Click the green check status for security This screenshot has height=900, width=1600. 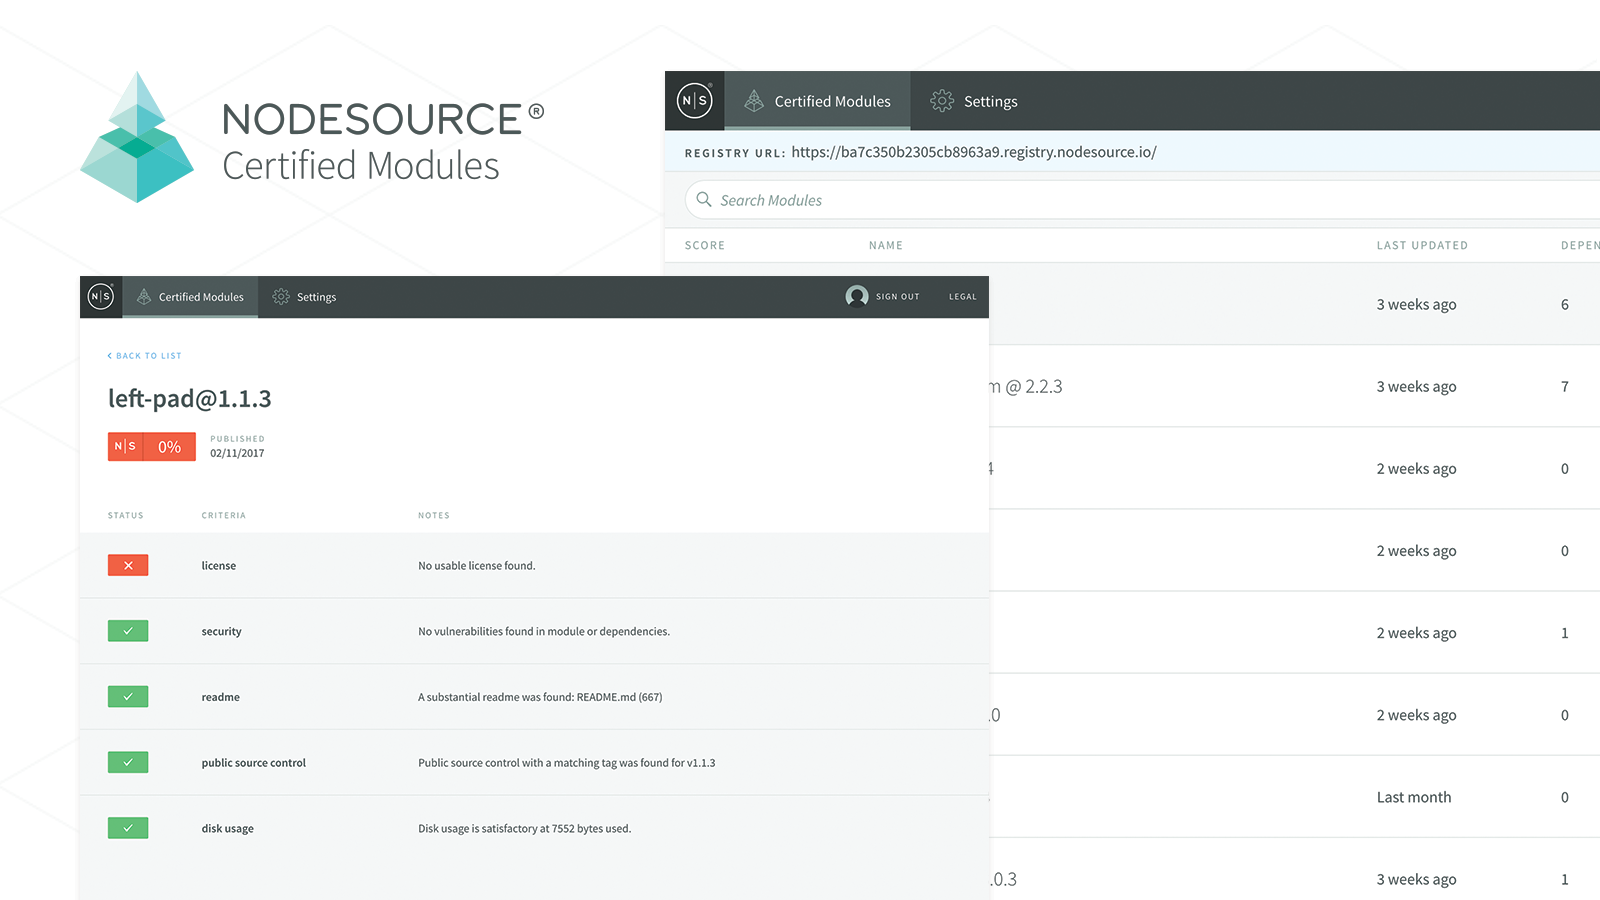coord(128,631)
